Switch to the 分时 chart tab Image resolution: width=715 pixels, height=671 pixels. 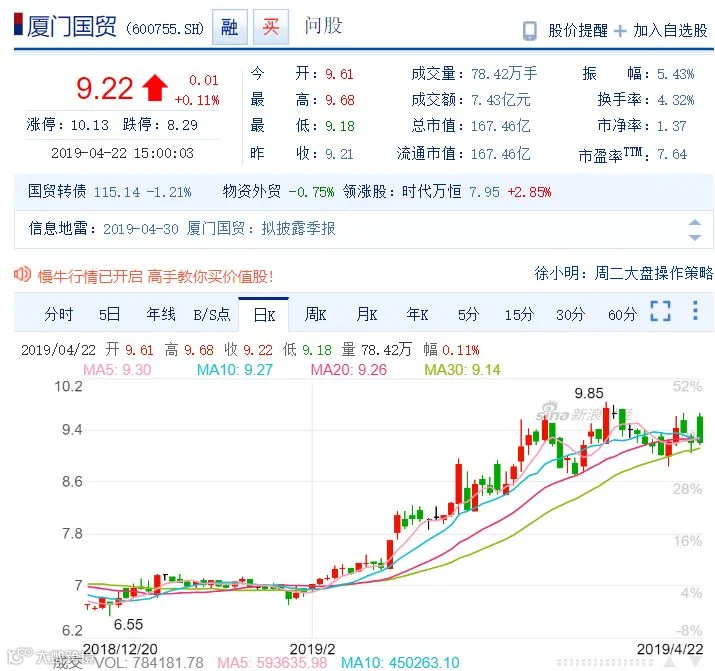58,314
